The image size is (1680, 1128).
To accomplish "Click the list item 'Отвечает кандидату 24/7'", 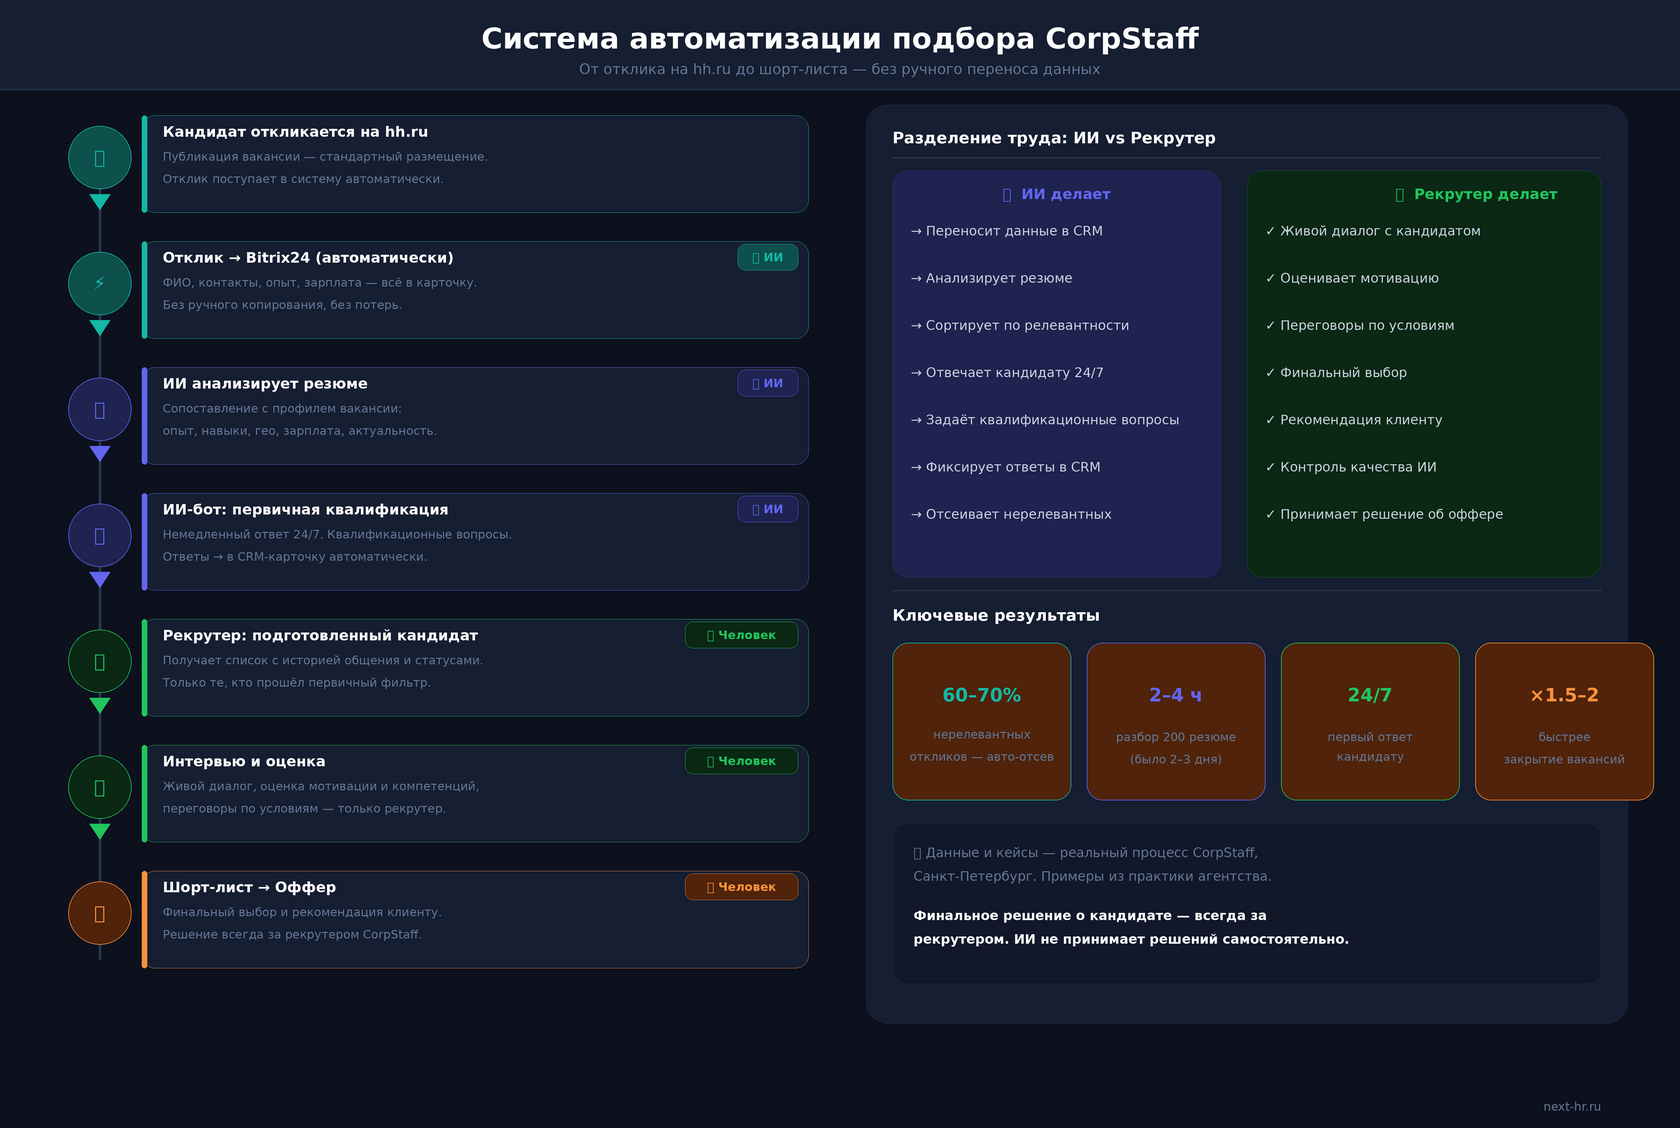I will (x=1007, y=372).
